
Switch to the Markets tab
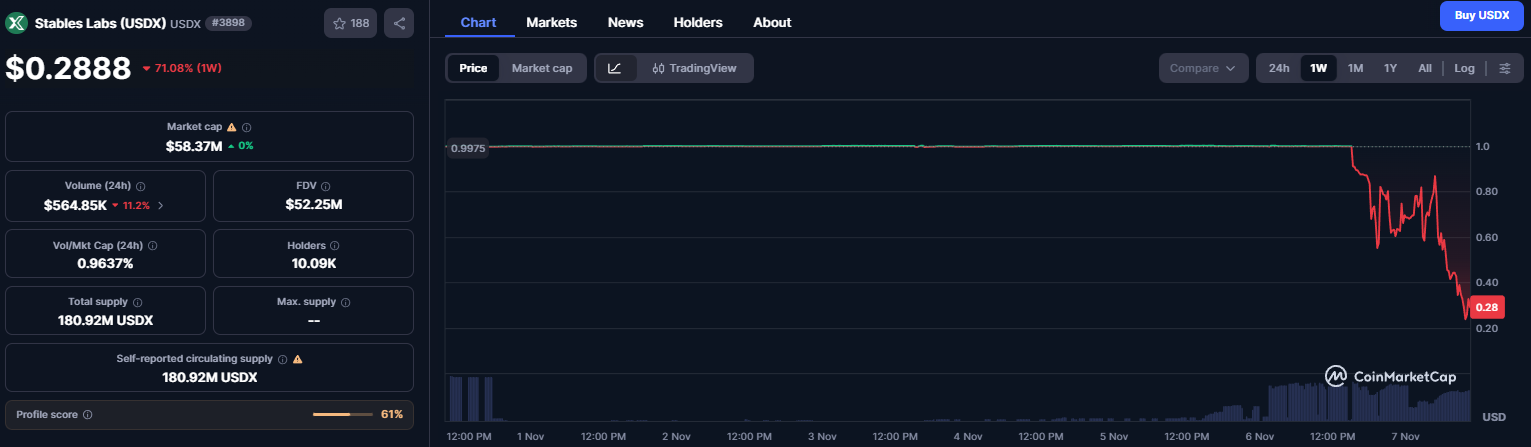(x=551, y=22)
